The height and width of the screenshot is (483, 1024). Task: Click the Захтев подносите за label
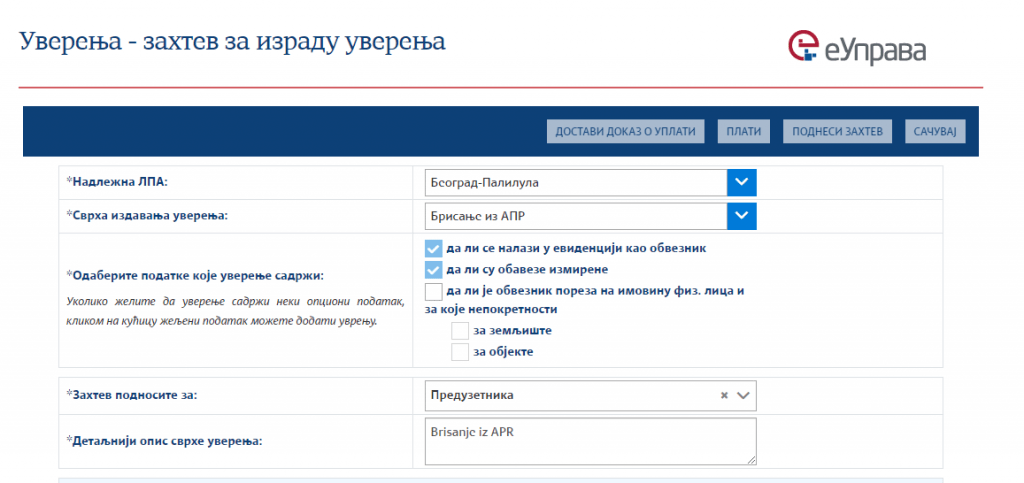(133, 395)
